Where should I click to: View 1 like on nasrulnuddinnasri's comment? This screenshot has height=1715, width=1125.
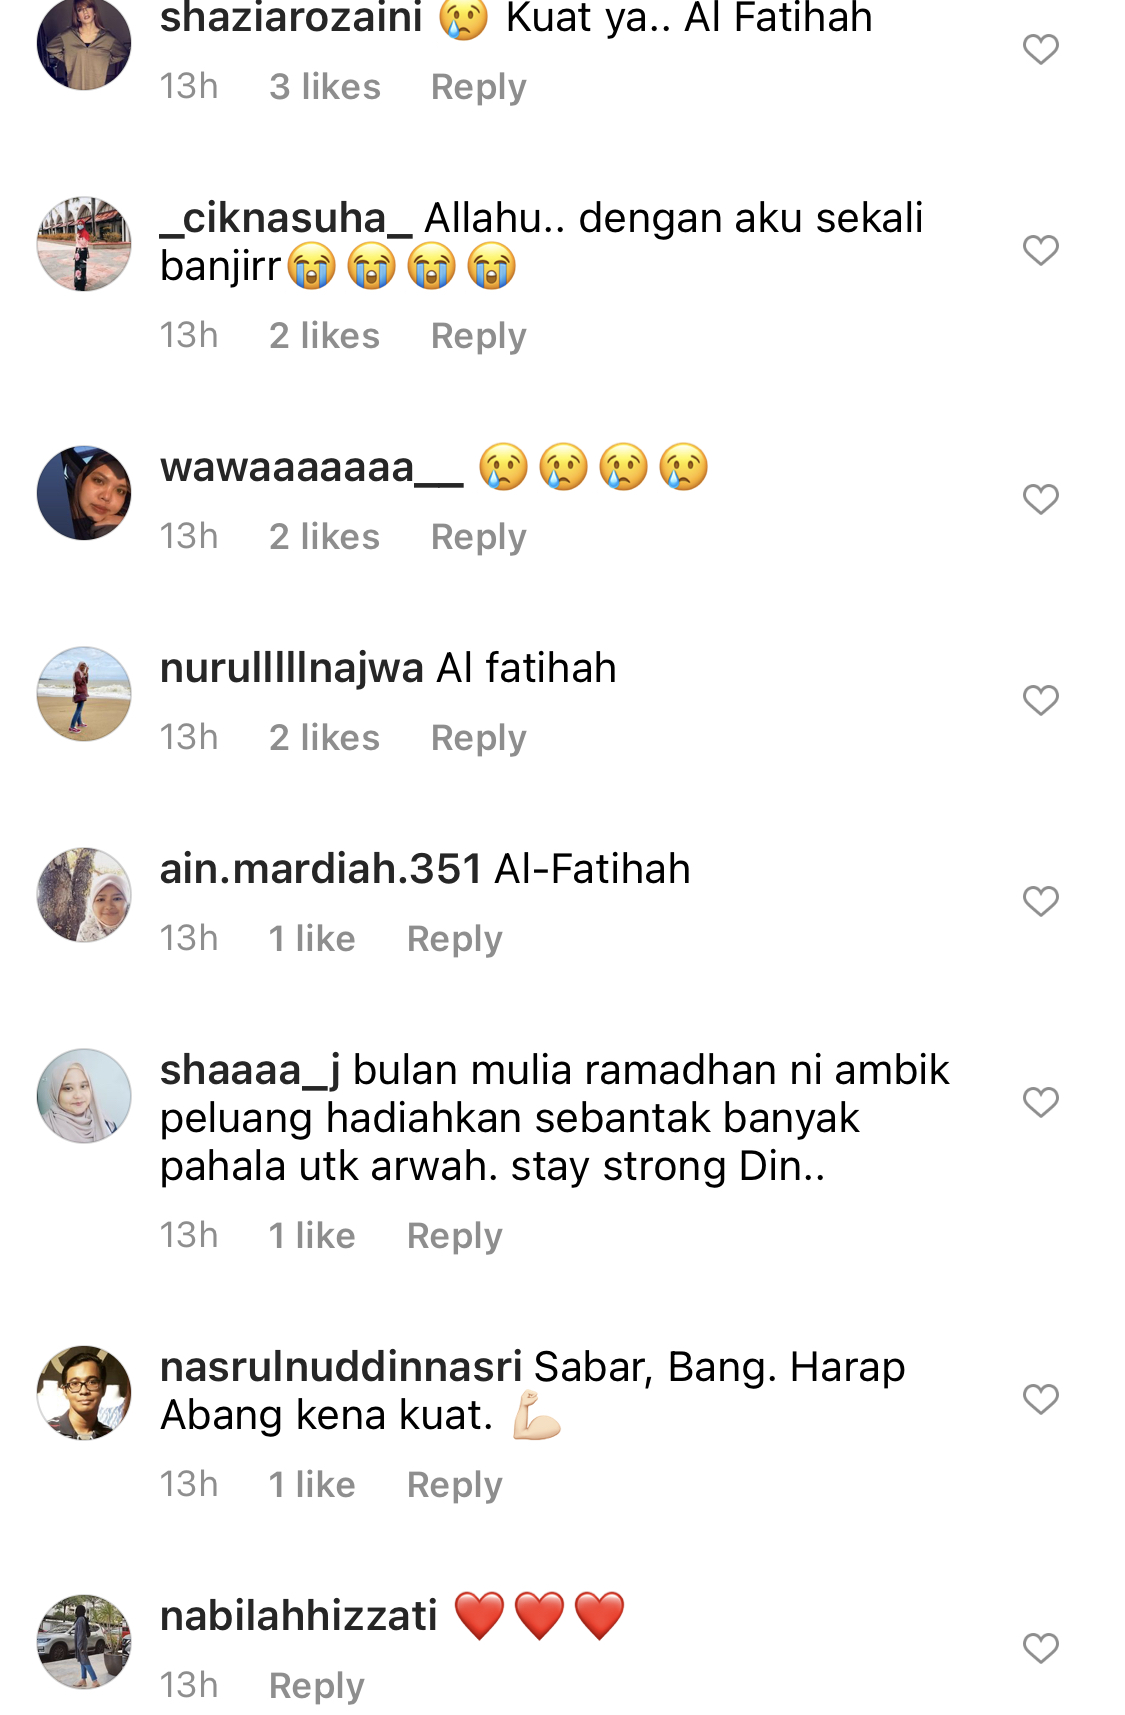312,1485
